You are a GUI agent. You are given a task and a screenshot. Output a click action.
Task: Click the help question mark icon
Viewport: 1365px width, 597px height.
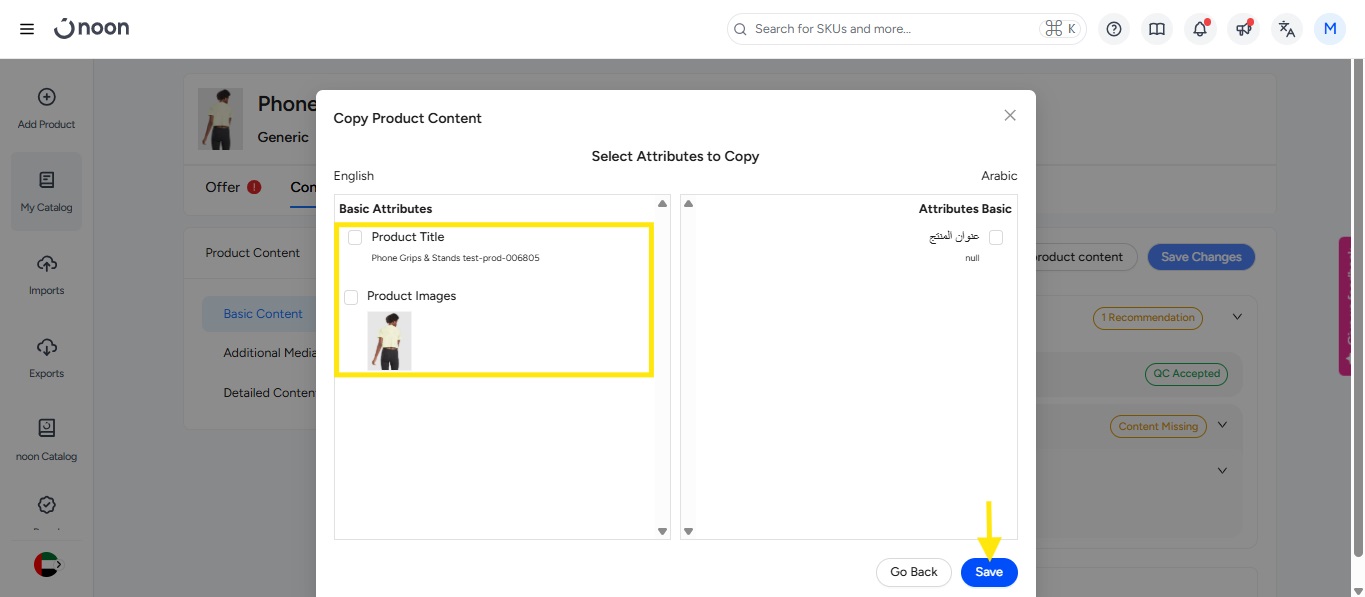1113,29
